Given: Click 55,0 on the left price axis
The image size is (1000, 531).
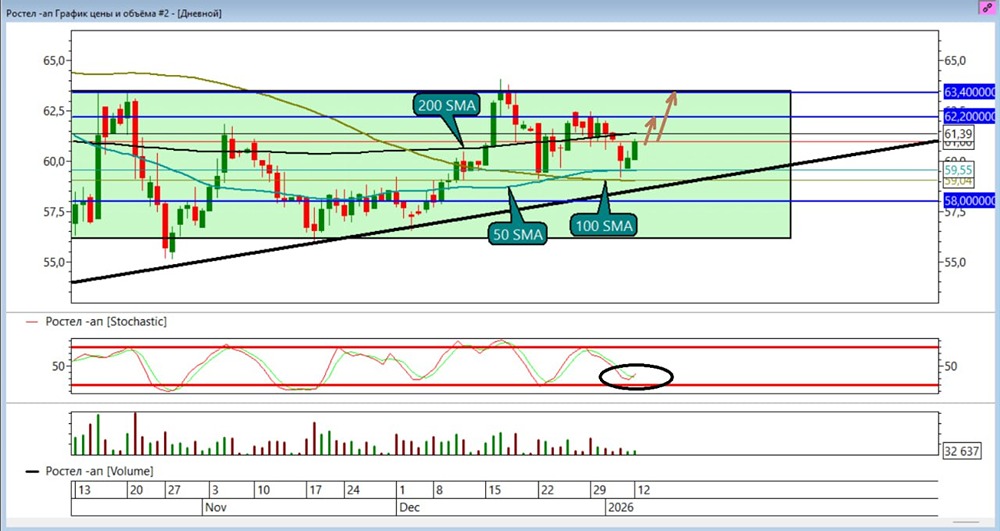Looking at the screenshot, I should pyautogui.click(x=54, y=262).
